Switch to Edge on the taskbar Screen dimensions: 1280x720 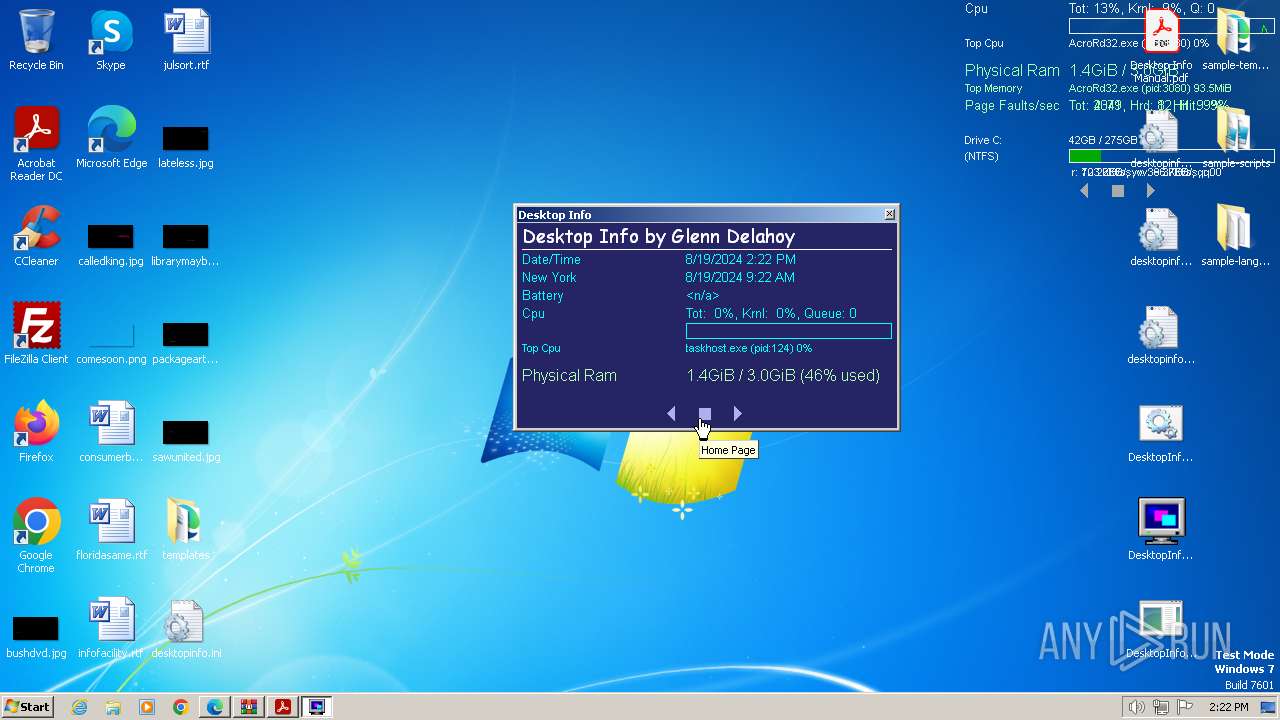[x=215, y=707]
